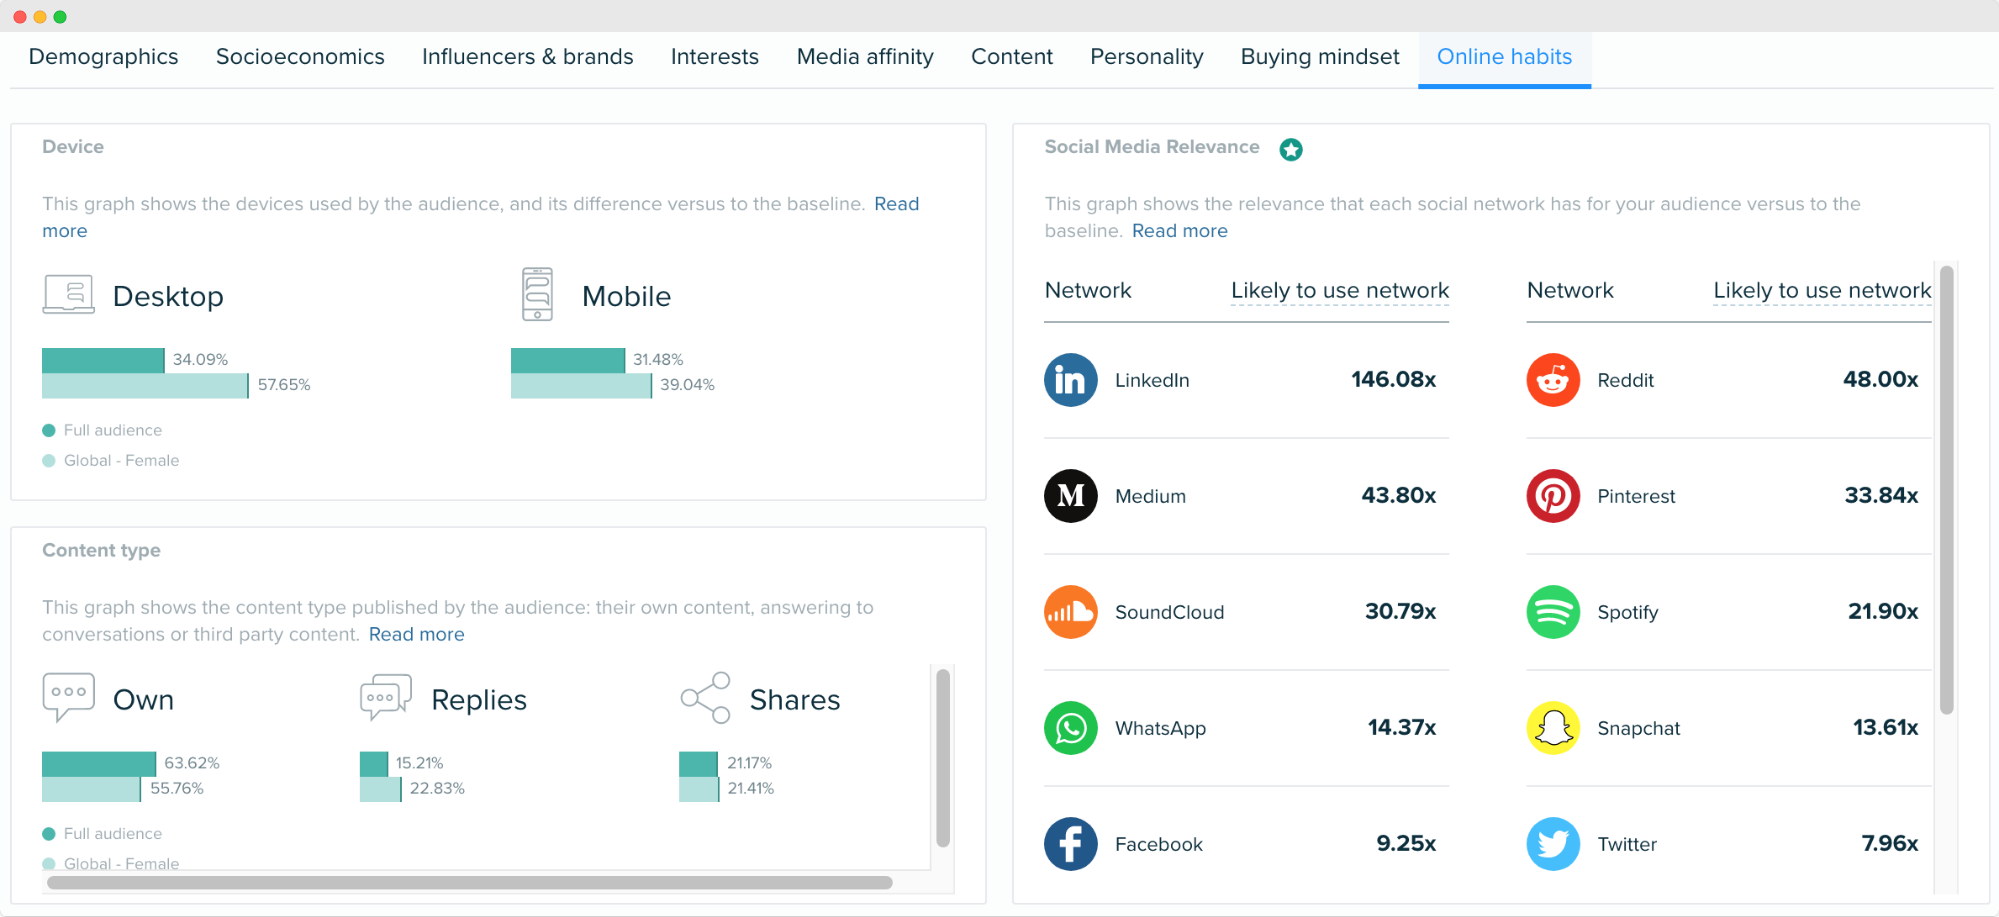This screenshot has height=917, width=1999.
Task: Click the Snapchat ghost icon
Action: (1553, 728)
